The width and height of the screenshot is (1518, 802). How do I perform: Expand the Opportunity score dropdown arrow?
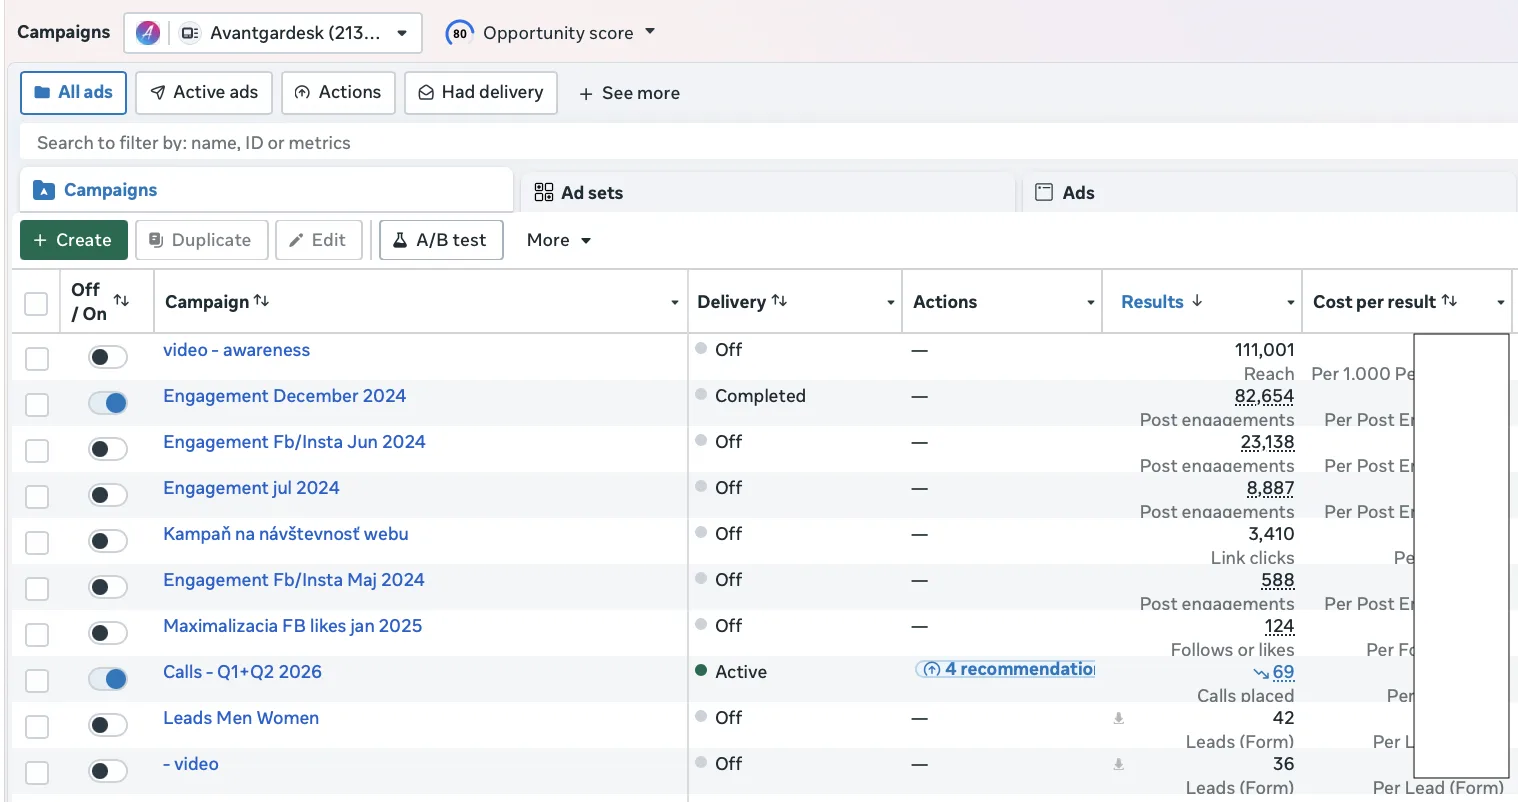pyautogui.click(x=650, y=32)
